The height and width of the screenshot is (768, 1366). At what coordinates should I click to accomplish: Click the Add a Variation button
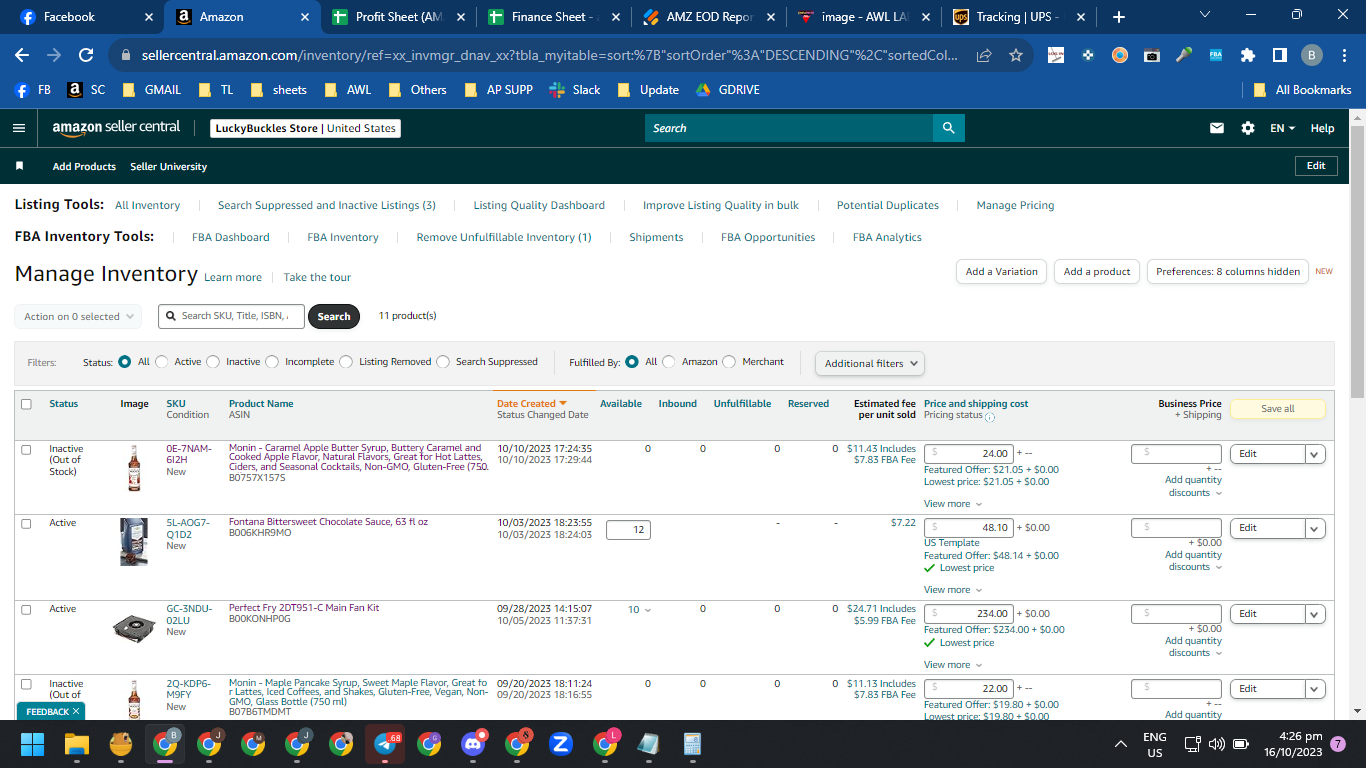1002,271
